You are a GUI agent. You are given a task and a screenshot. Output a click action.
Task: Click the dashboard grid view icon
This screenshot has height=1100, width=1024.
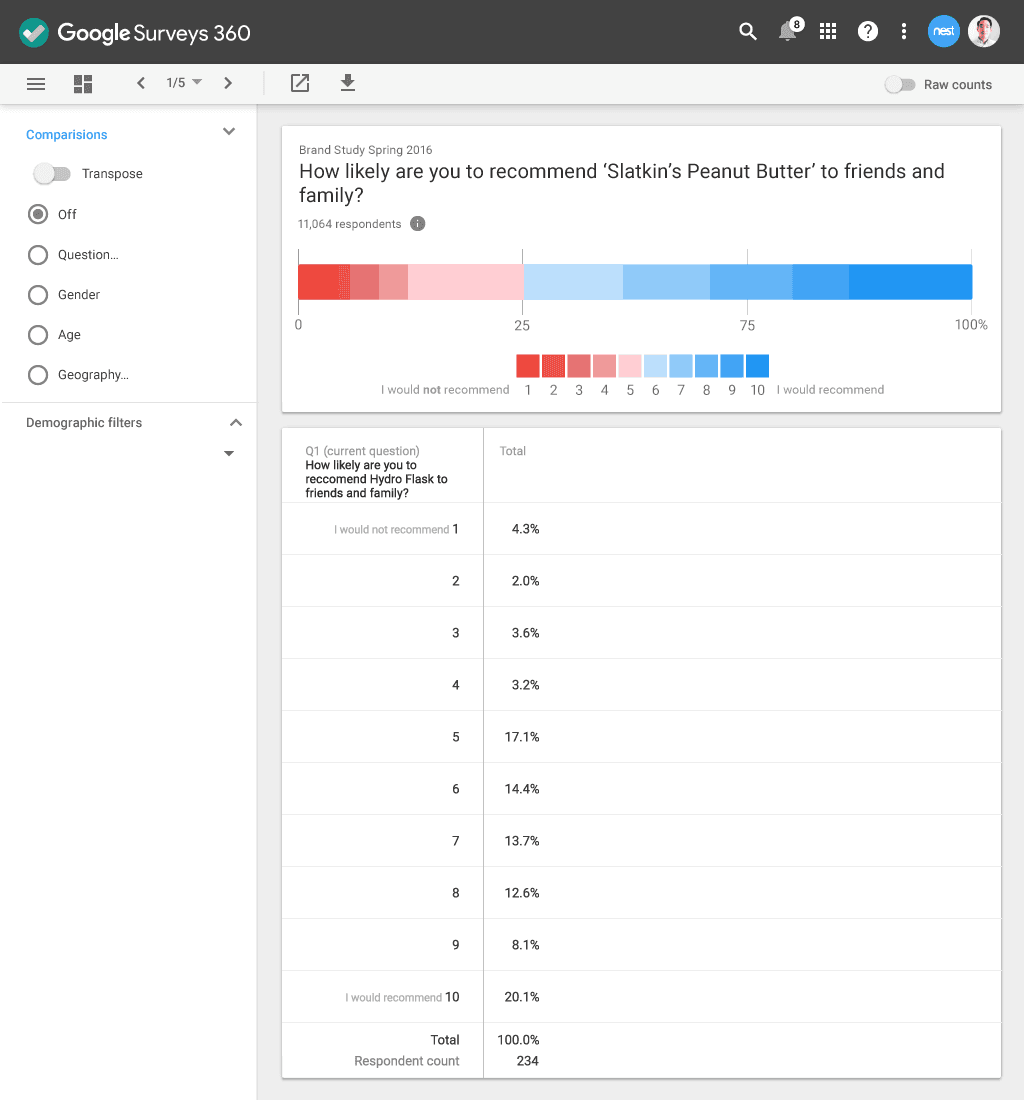(x=83, y=84)
